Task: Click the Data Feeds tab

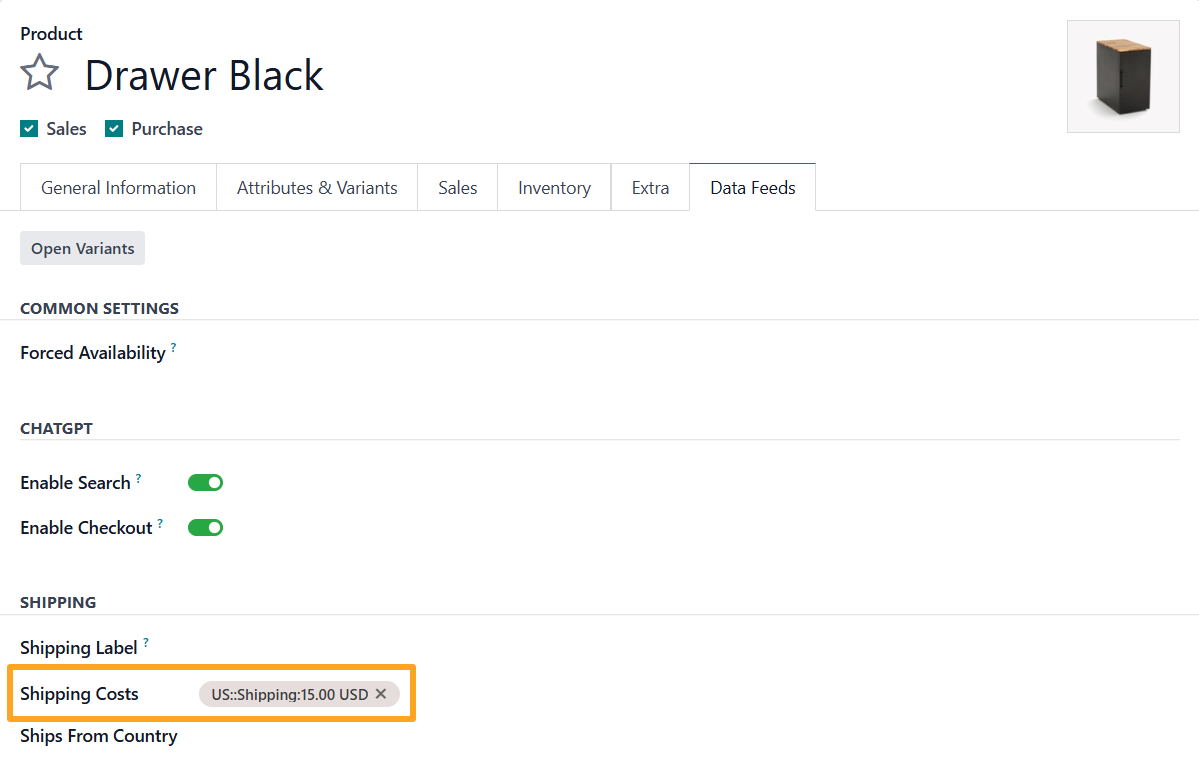Action: pyautogui.click(x=752, y=187)
